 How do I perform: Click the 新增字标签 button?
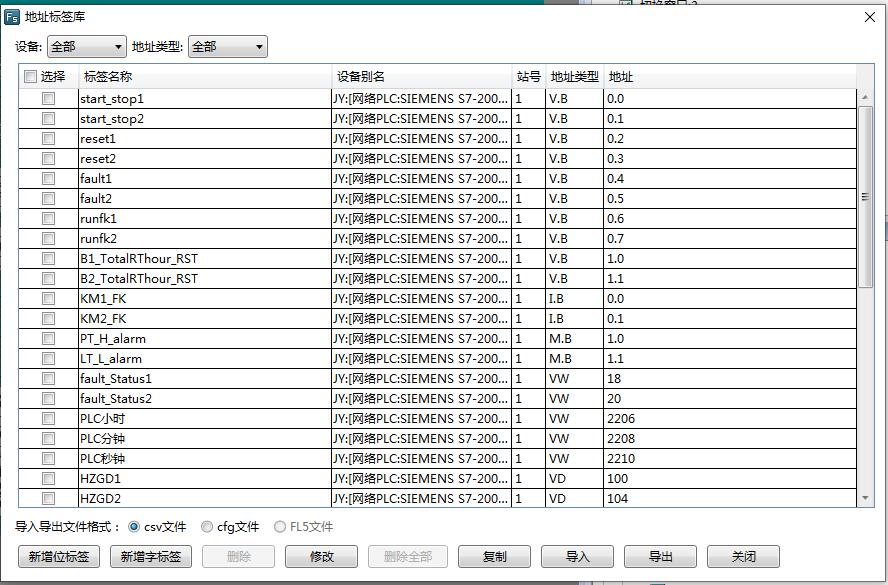[151, 556]
